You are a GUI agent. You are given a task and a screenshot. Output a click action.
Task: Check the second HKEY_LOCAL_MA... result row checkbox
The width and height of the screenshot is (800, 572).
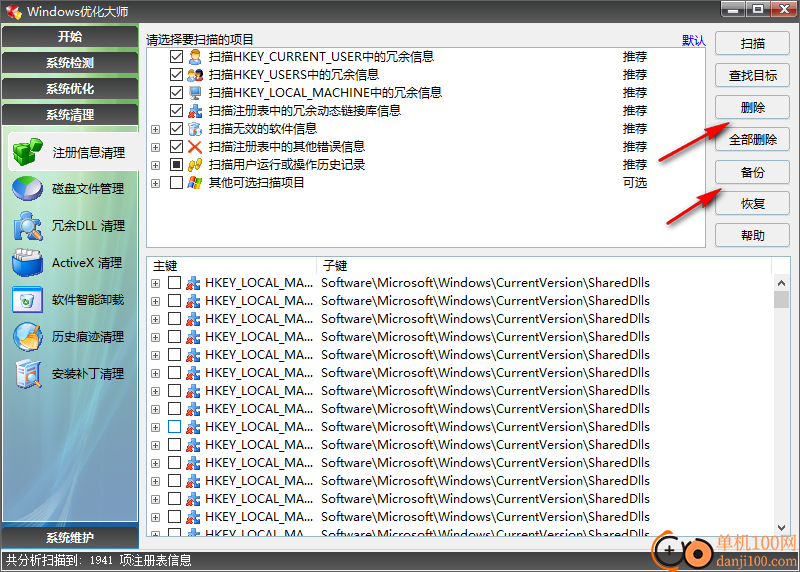(x=174, y=301)
